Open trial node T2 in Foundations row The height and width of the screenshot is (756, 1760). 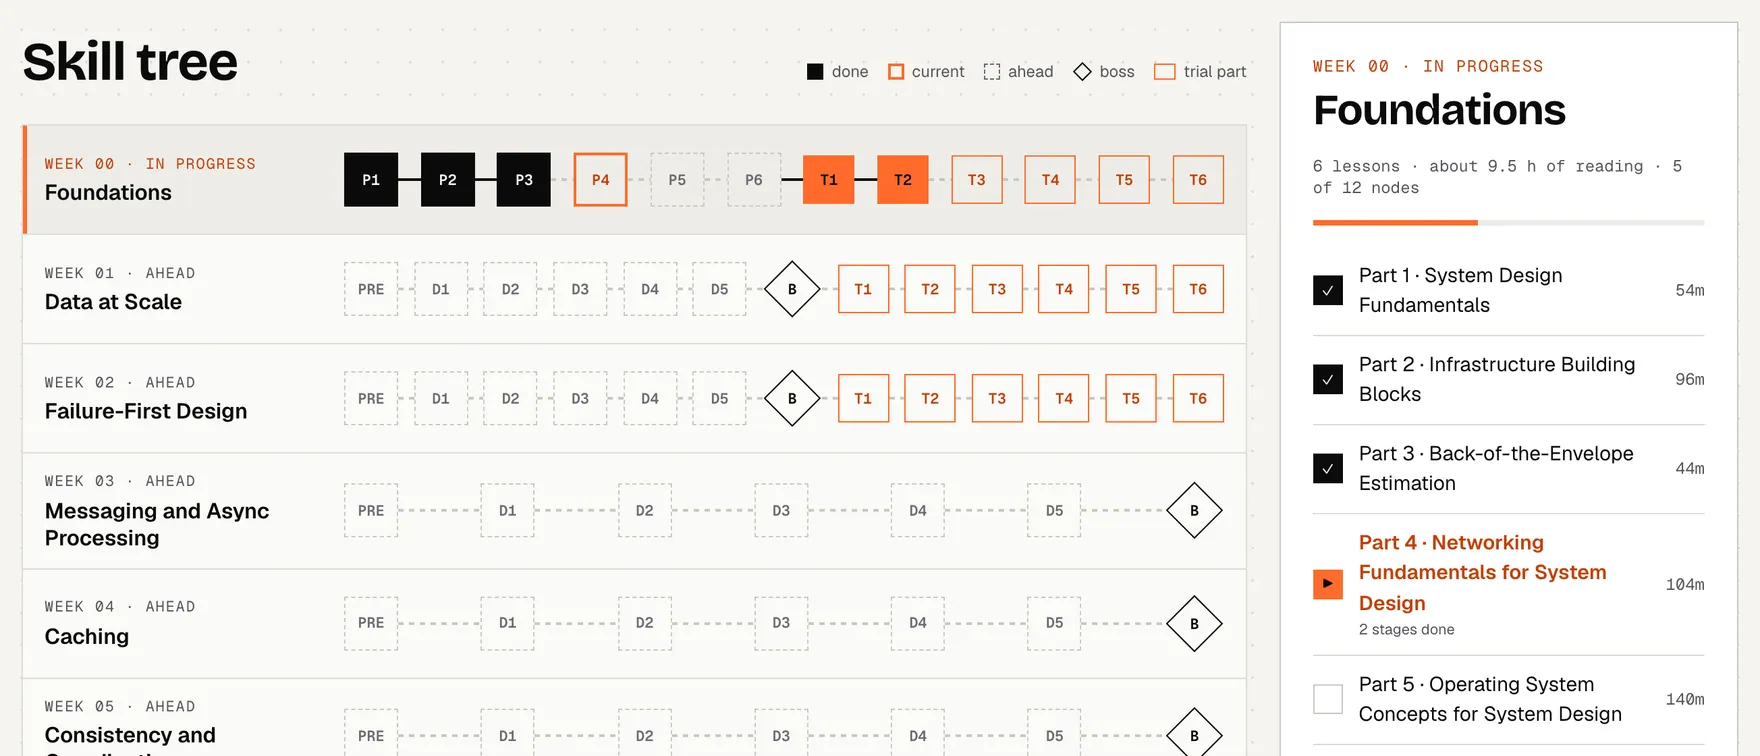903,180
